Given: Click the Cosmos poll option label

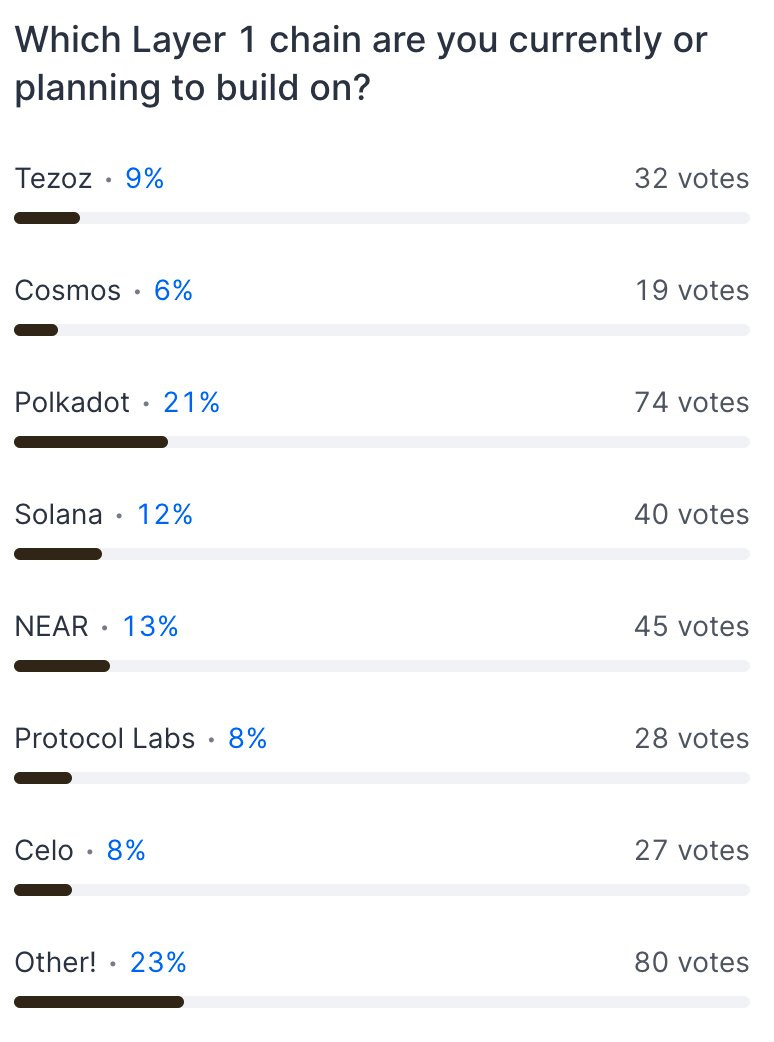Looking at the screenshot, I should coord(68,290).
